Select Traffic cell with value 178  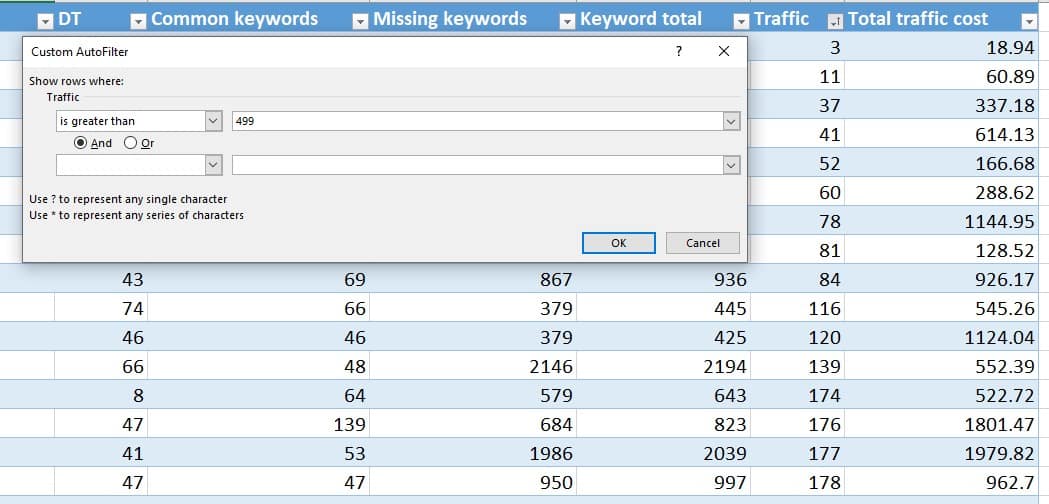point(797,482)
